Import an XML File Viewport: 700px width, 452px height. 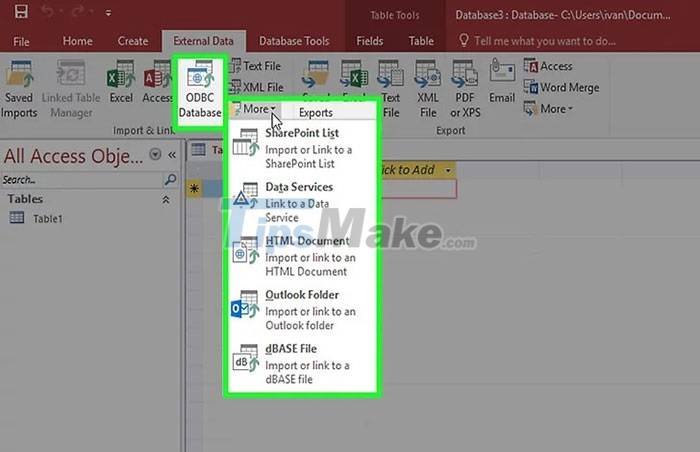pyautogui.click(x=256, y=87)
